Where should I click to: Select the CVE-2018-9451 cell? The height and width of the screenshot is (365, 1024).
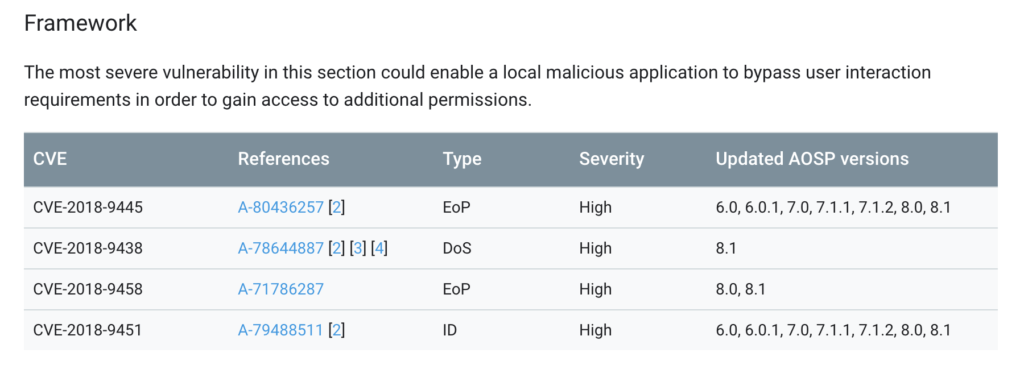88,330
